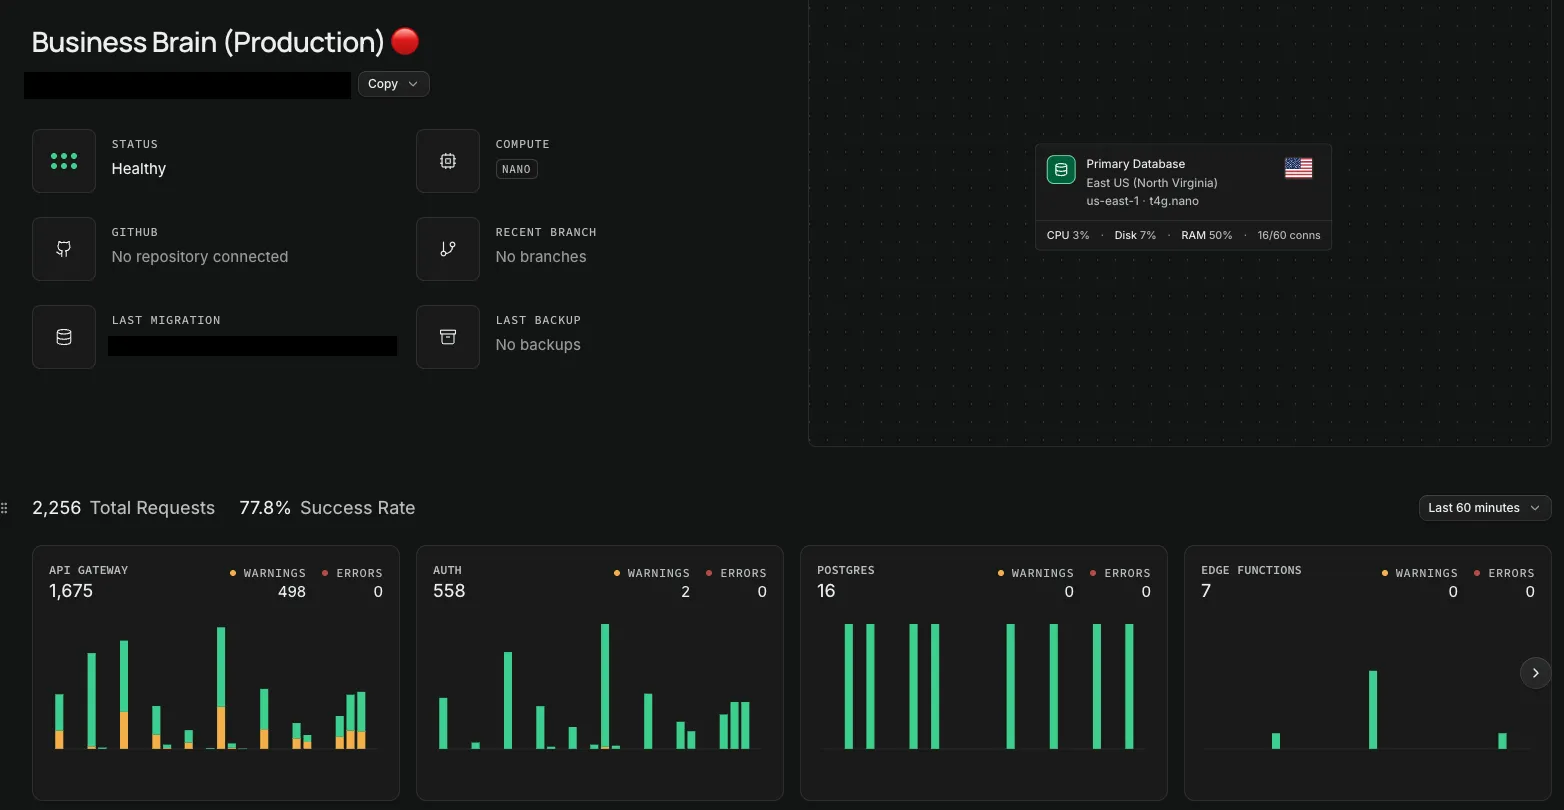Viewport: 1564px width, 810px height.
Task: Click the red circle beside the project title
Action: pyautogui.click(x=405, y=41)
